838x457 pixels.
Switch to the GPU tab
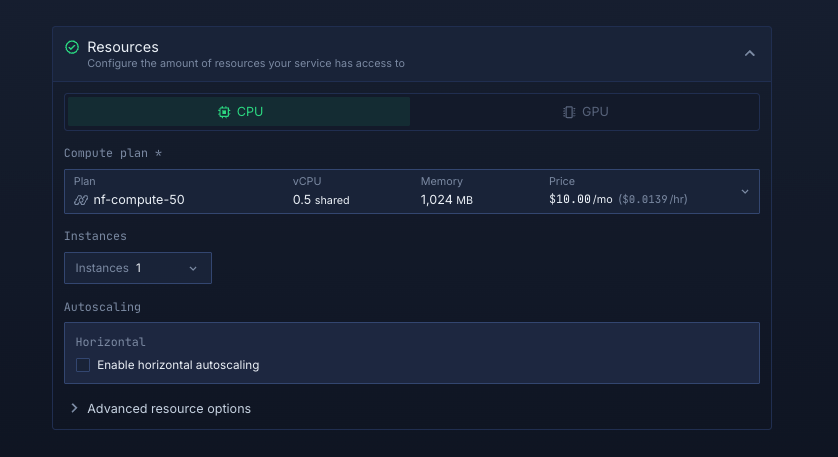585,112
